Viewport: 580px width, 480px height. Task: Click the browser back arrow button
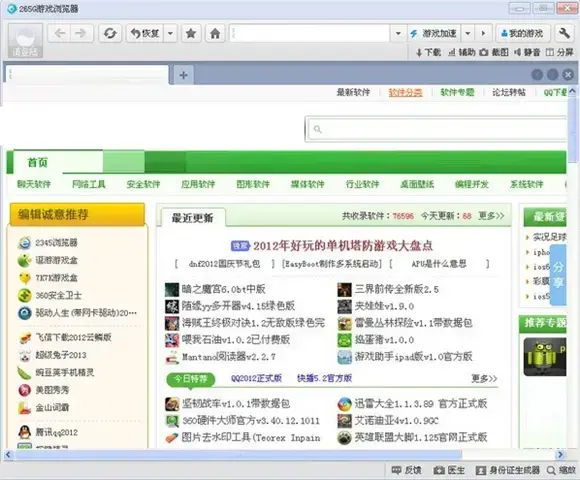[x=60, y=34]
